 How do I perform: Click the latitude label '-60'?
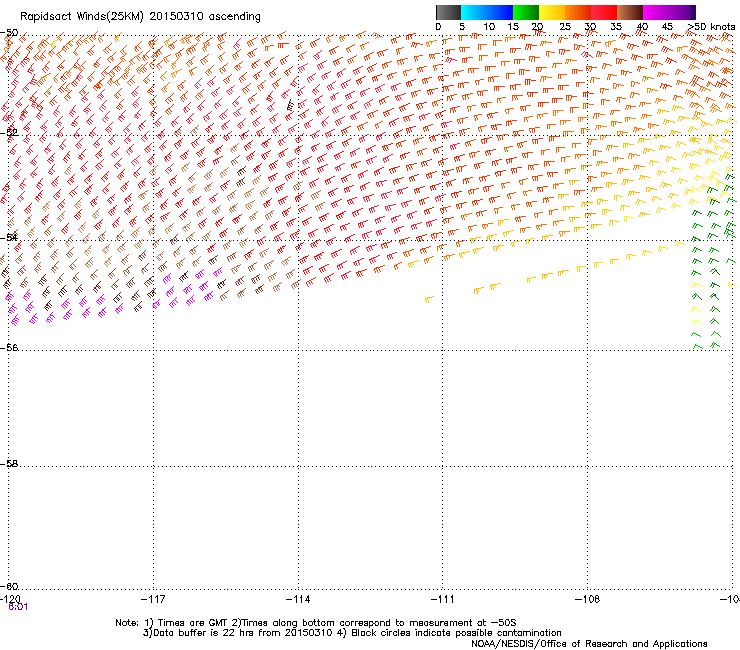tap(9, 586)
